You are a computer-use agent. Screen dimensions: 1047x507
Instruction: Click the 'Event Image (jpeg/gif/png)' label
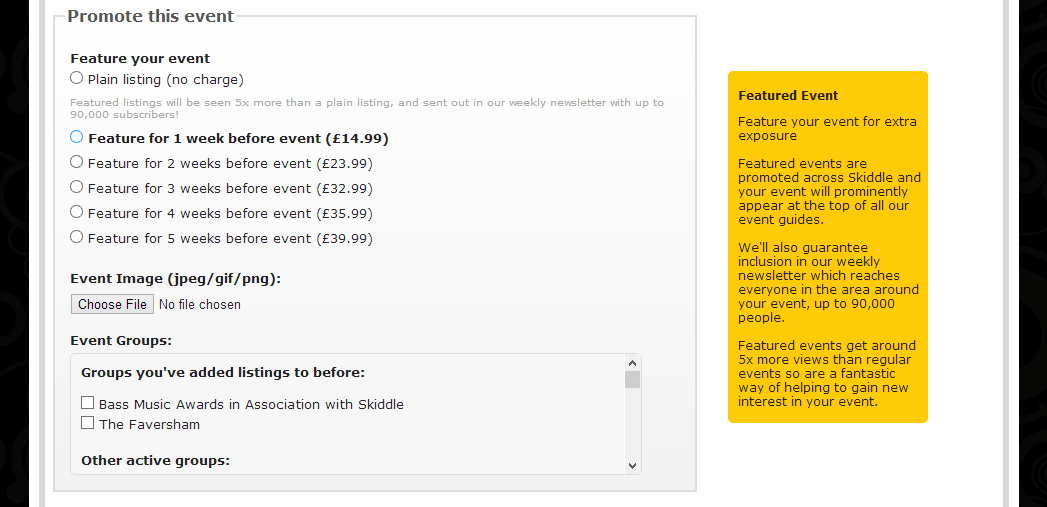pos(175,278)
